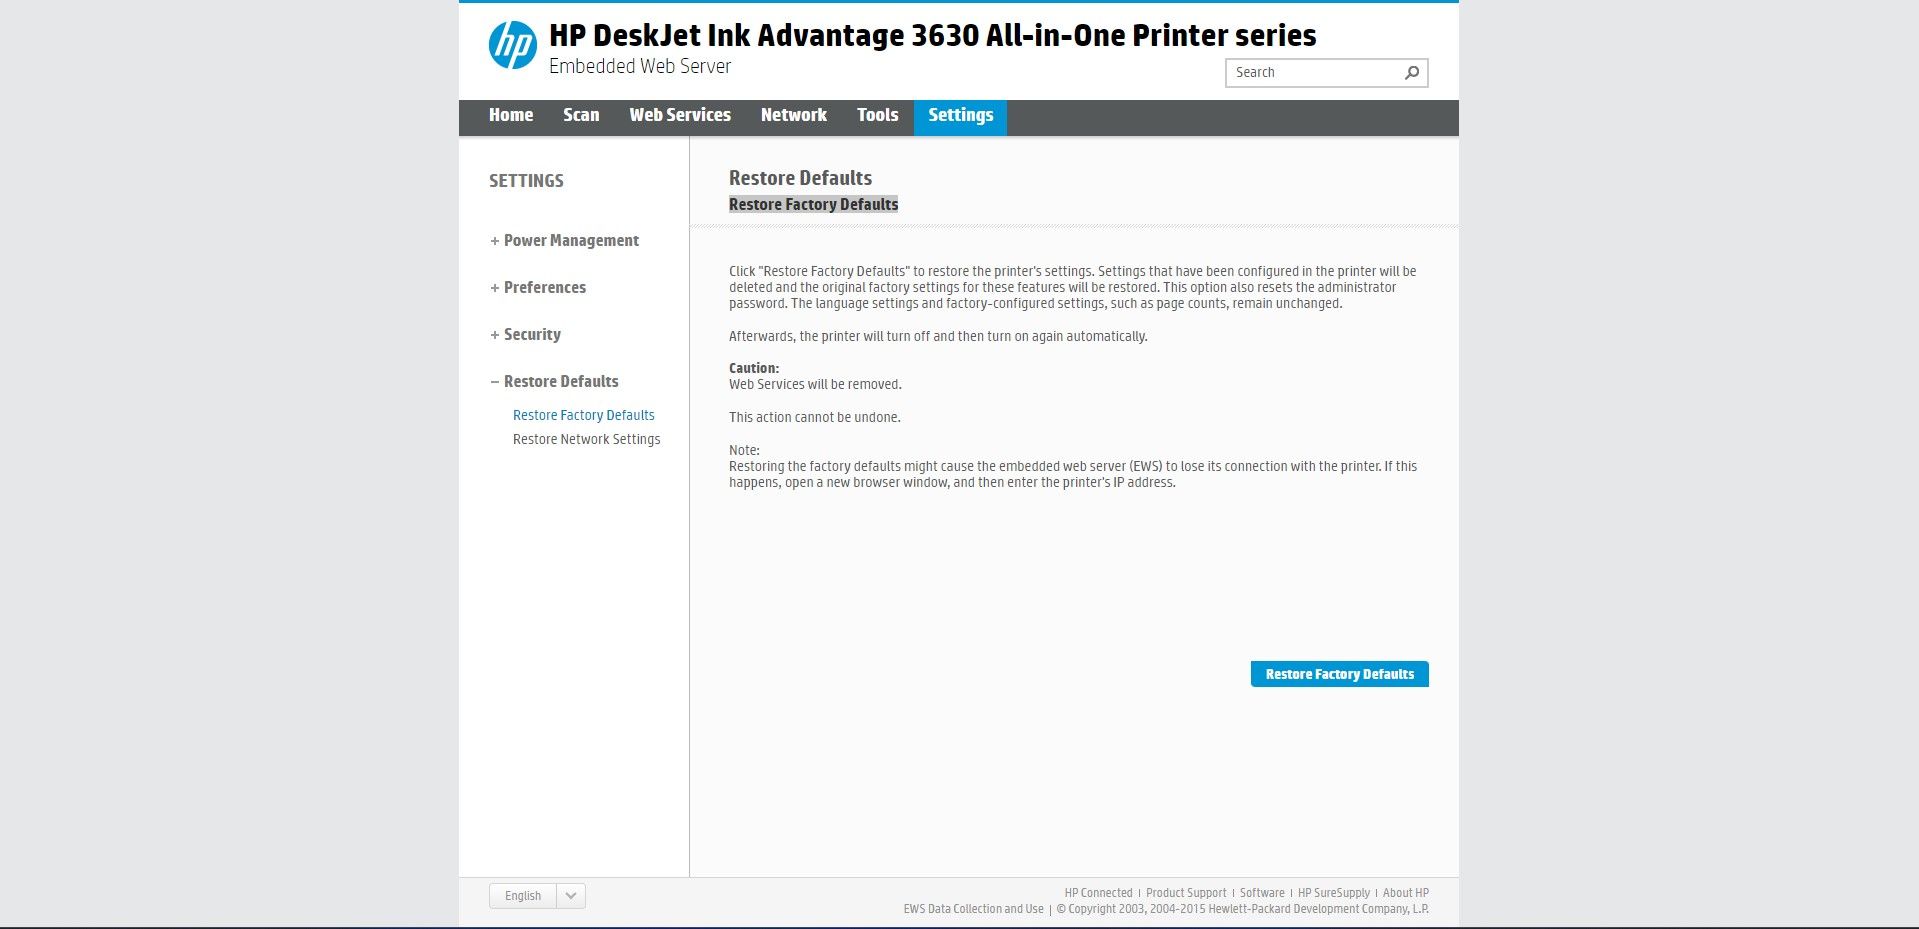This screenshot has height=929, width=1919.
Task: Open EWS Data Collection and Use
Action: point(973,909)
